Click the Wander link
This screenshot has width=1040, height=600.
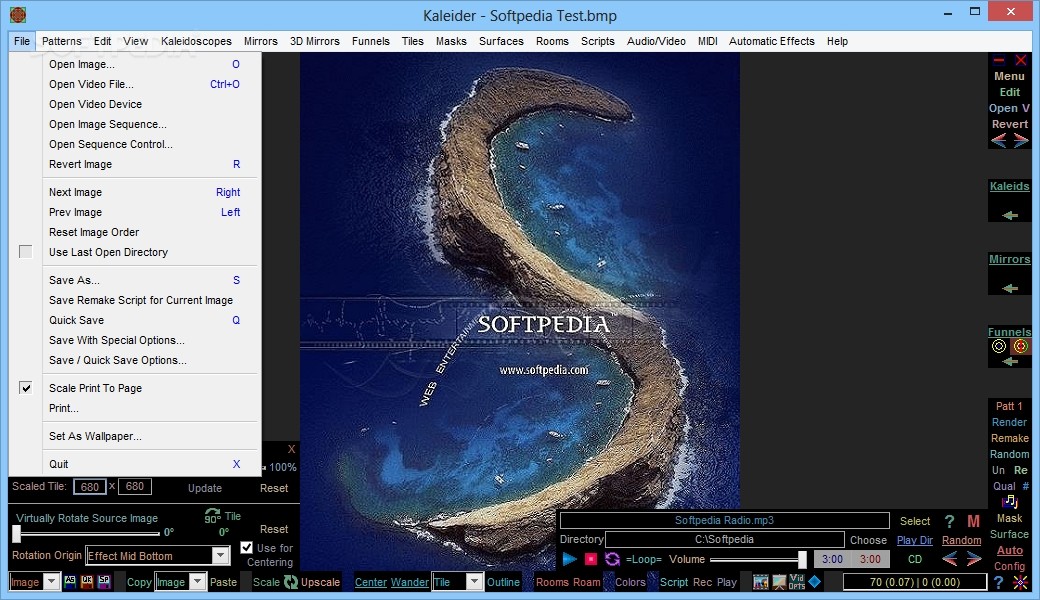pyautogui.click(x=409, y=582)
